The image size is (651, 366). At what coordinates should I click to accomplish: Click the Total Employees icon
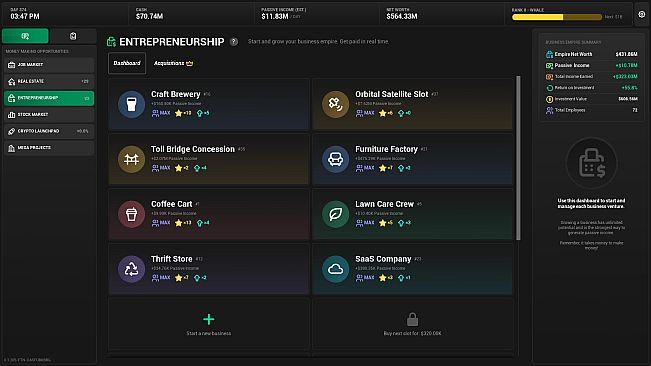[549, 110]
